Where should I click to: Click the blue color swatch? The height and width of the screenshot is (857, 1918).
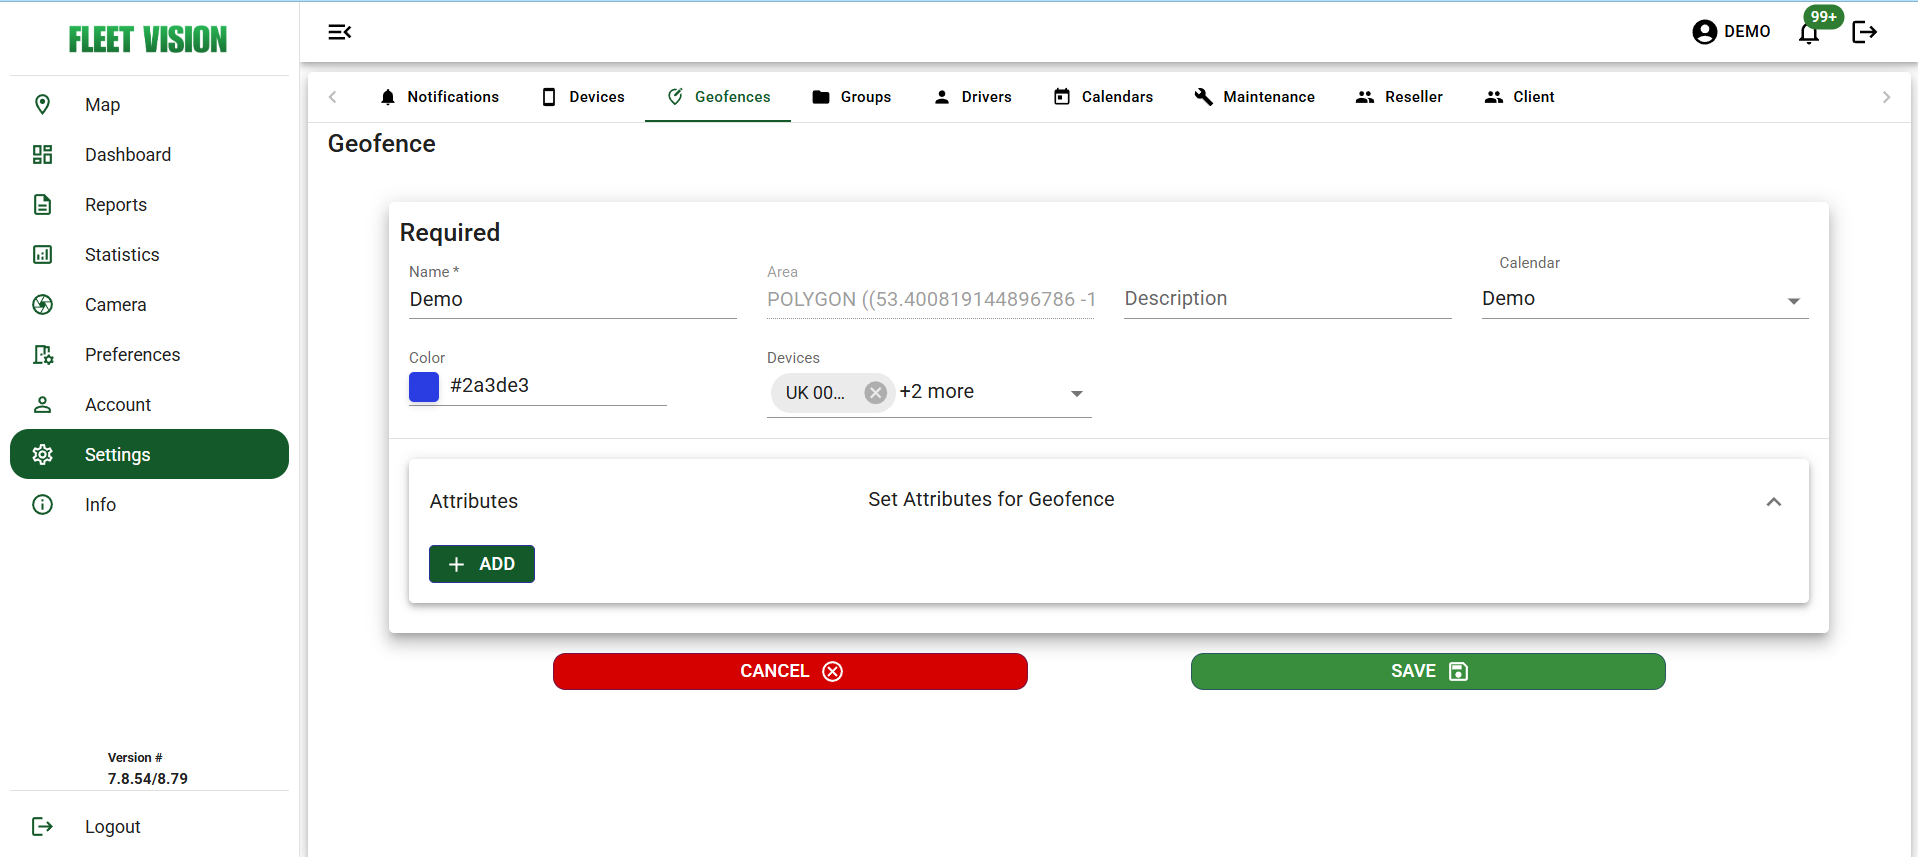pos(424,387)
